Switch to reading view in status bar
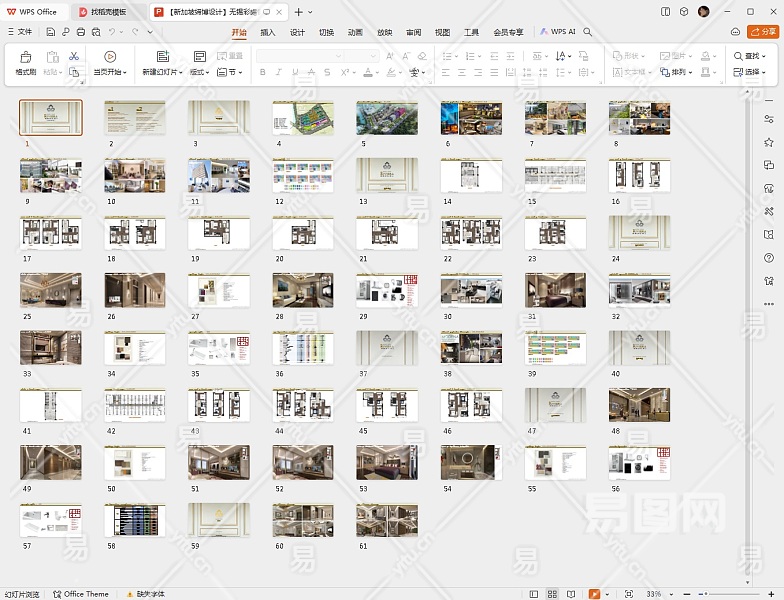784x600 pixels. coord(569,594)
